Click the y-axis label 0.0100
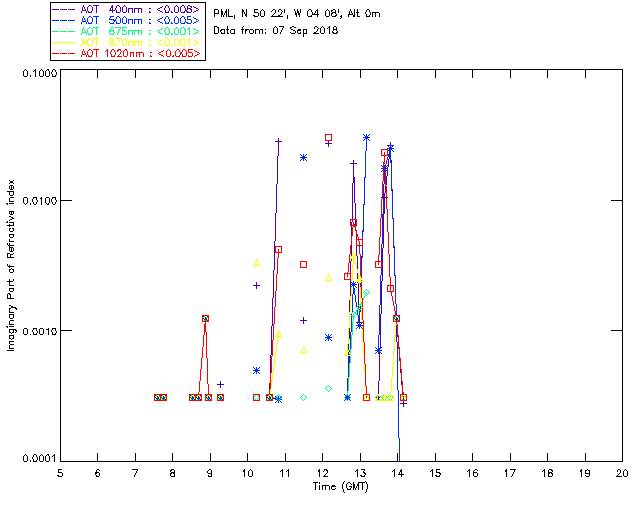 pyautogui.click(x=40, y=200)
